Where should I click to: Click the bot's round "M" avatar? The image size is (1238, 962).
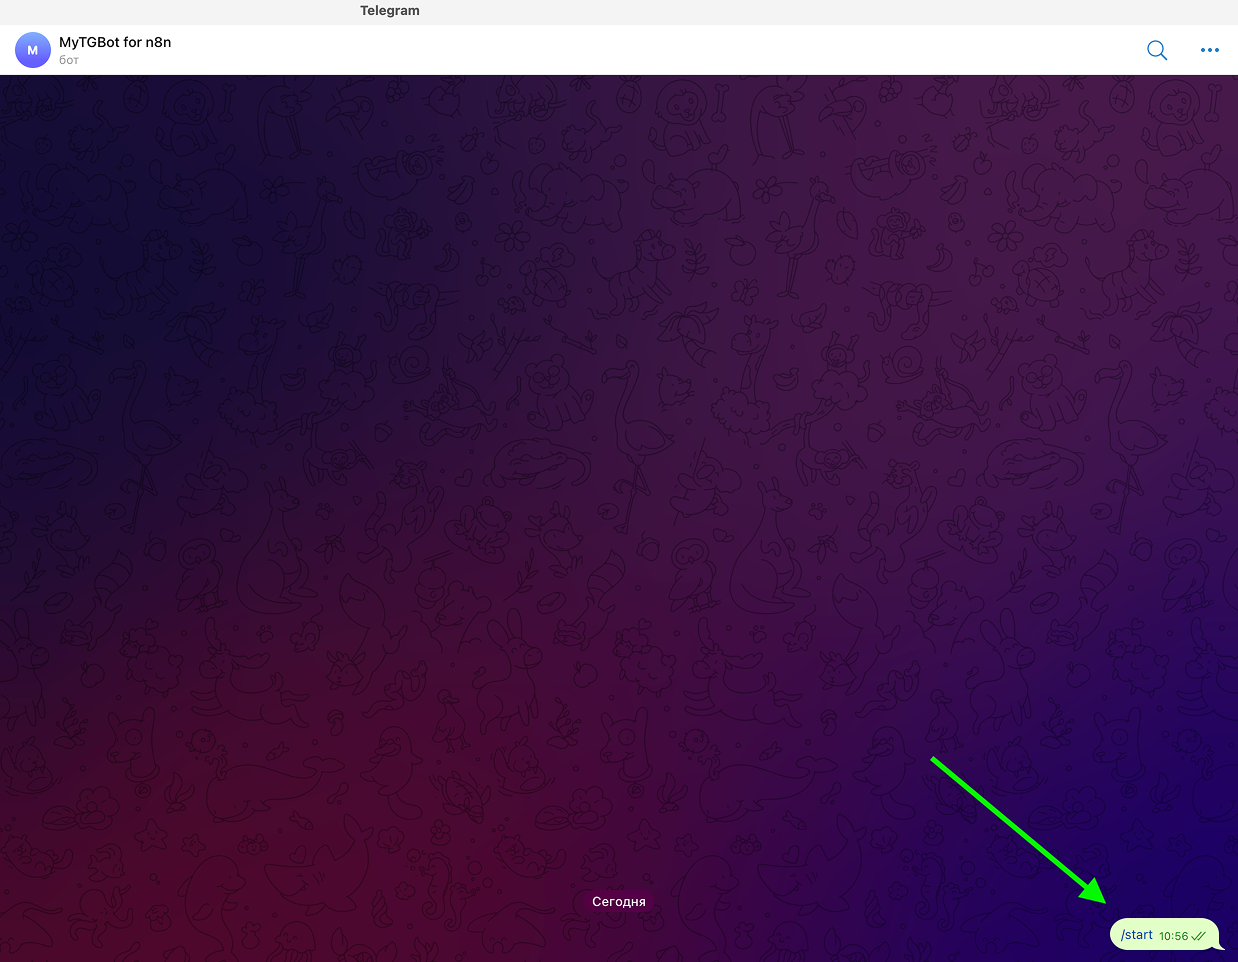33,50
